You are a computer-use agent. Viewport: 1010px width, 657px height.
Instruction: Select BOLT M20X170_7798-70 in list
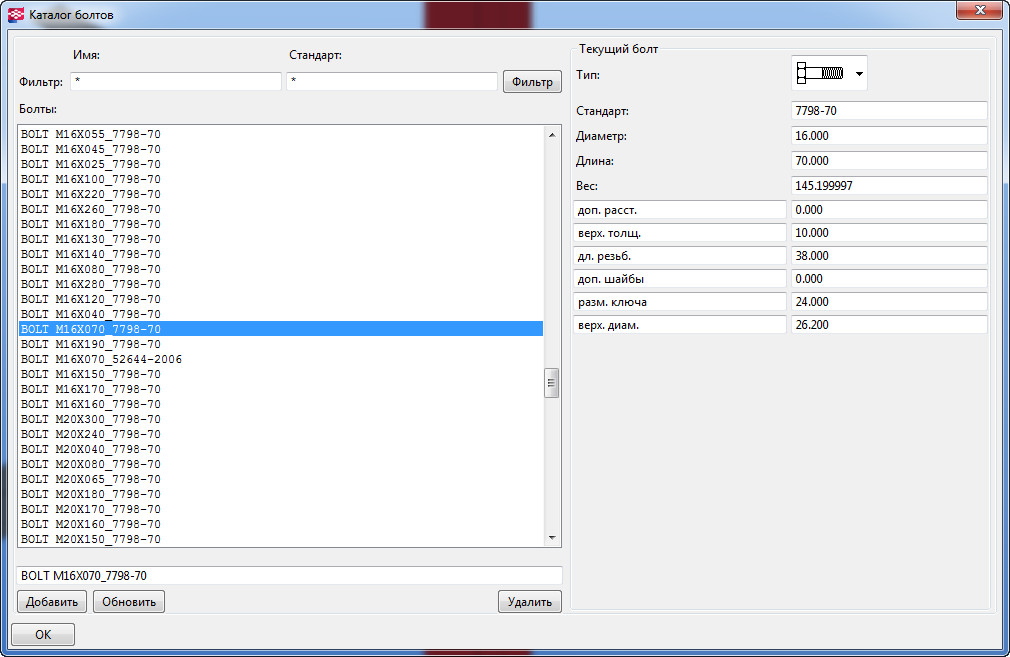[x=281, y=509]
